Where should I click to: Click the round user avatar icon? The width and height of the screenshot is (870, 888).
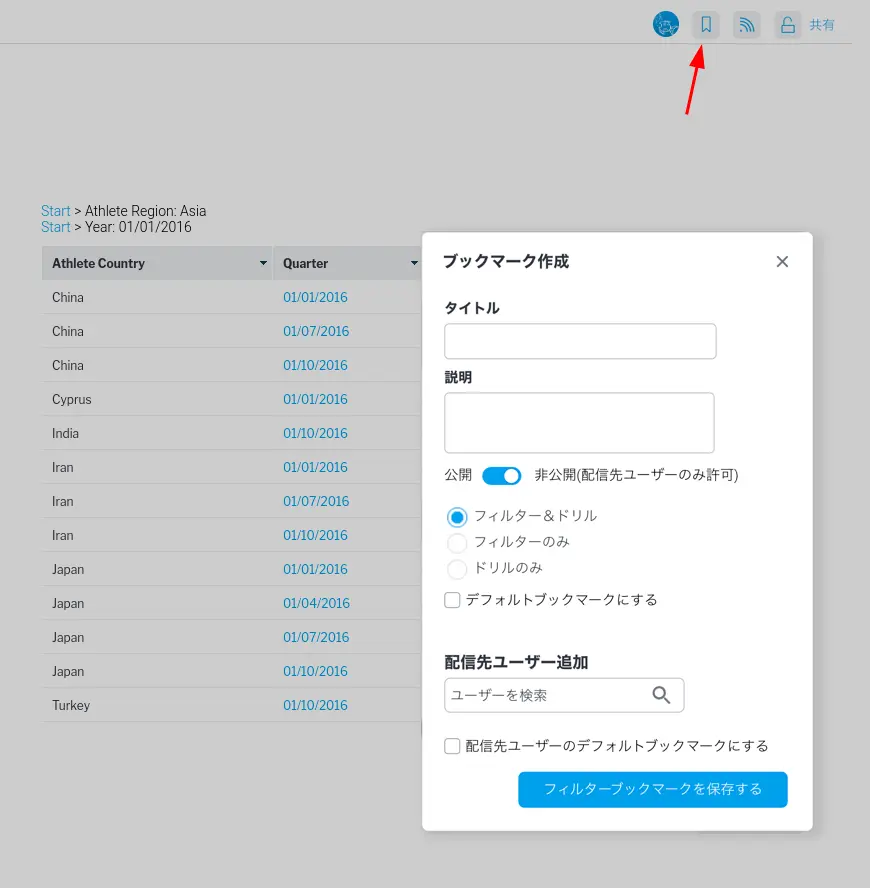tap(666, 25)
